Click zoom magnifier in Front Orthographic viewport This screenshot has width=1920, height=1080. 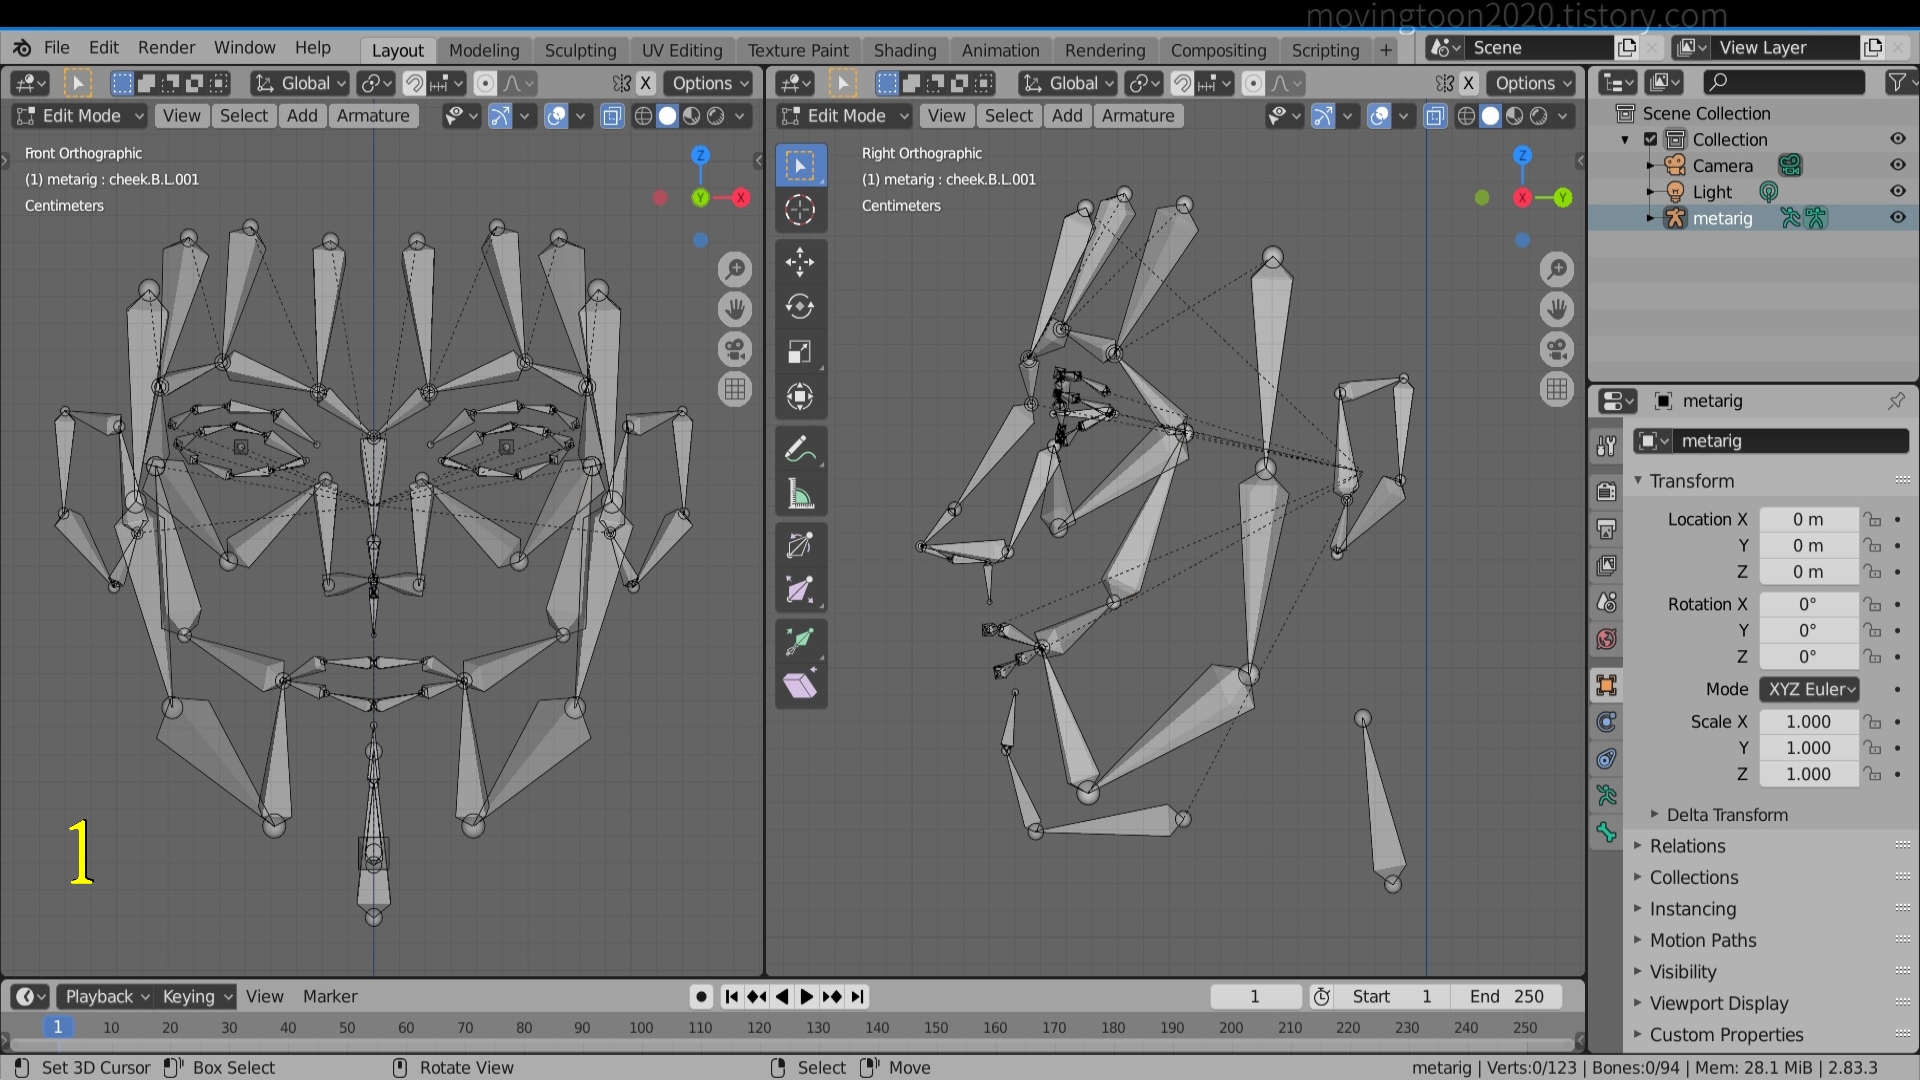coord(735,269)
